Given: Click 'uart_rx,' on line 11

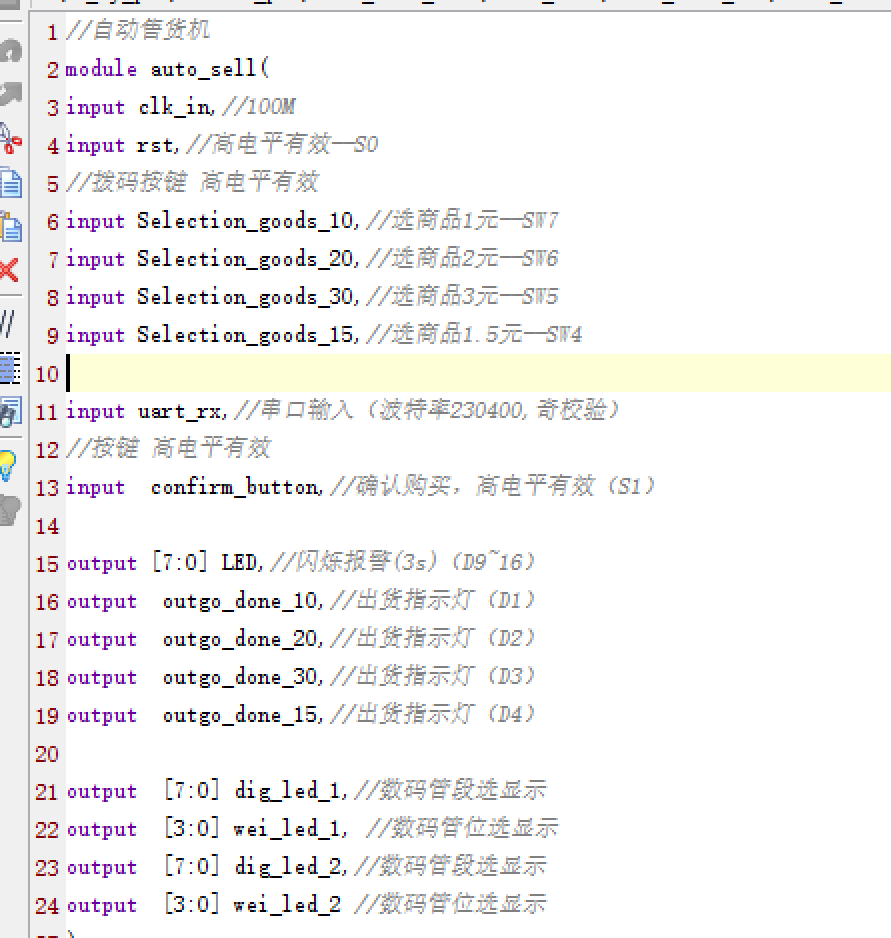Looking at the screenshot, I should coord(183,411).
